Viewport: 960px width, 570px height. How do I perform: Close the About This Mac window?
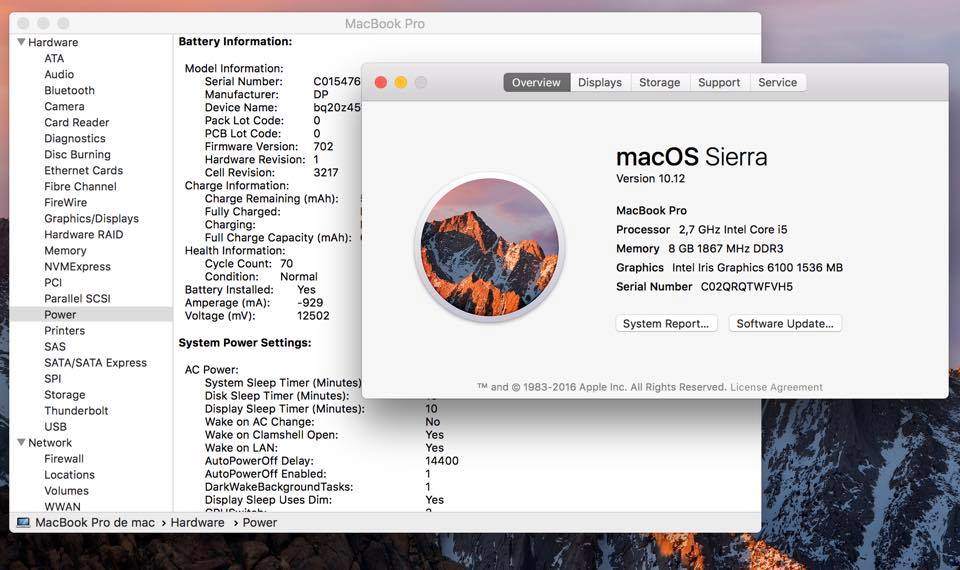pos(381,82)
